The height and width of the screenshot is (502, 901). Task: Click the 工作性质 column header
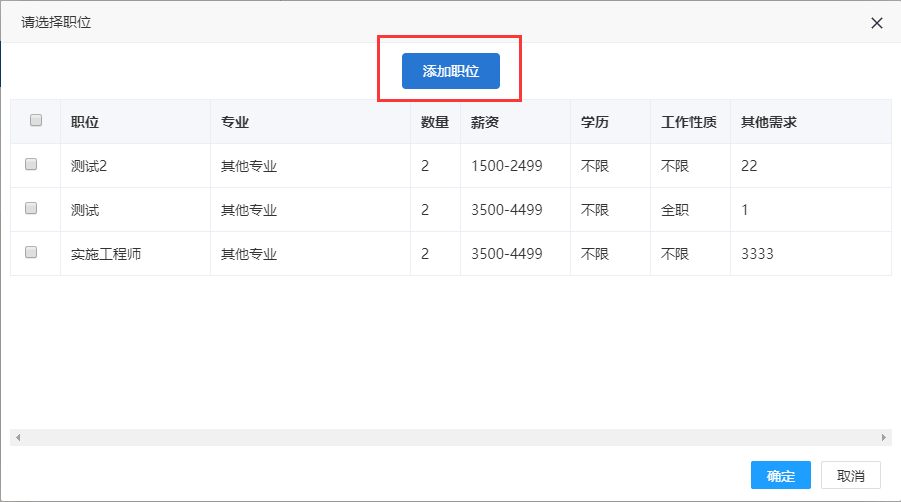click(689, 122)
